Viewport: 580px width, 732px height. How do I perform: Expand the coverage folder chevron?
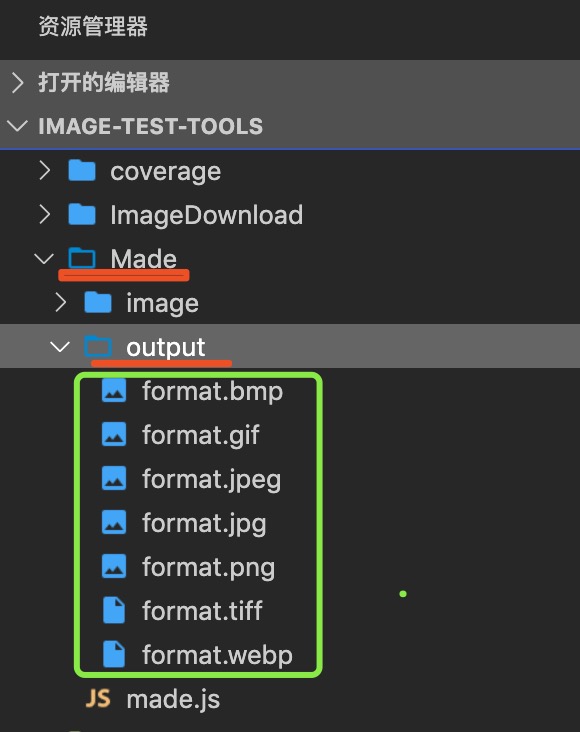(44, 170)
